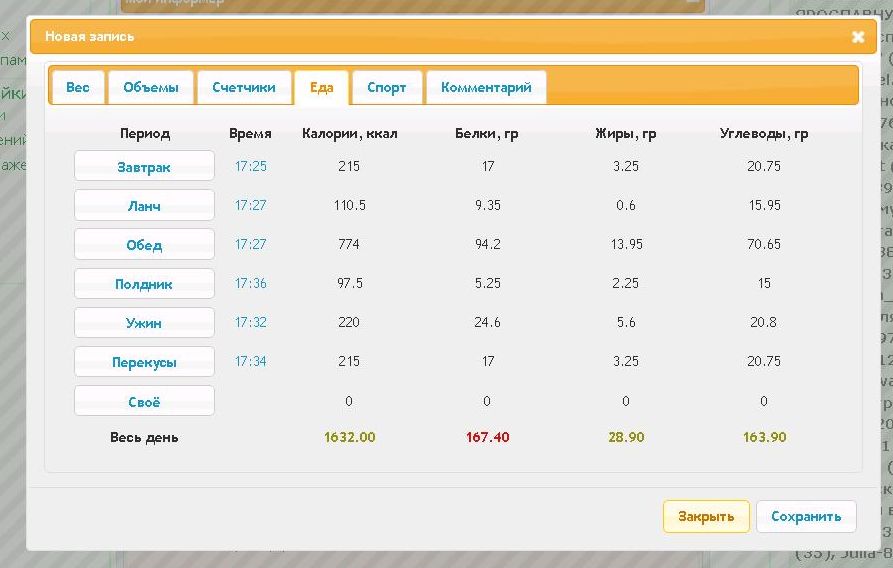The image size is (893, 568).
Task: Select the Своё custom meal button
Action: [144, 401]
